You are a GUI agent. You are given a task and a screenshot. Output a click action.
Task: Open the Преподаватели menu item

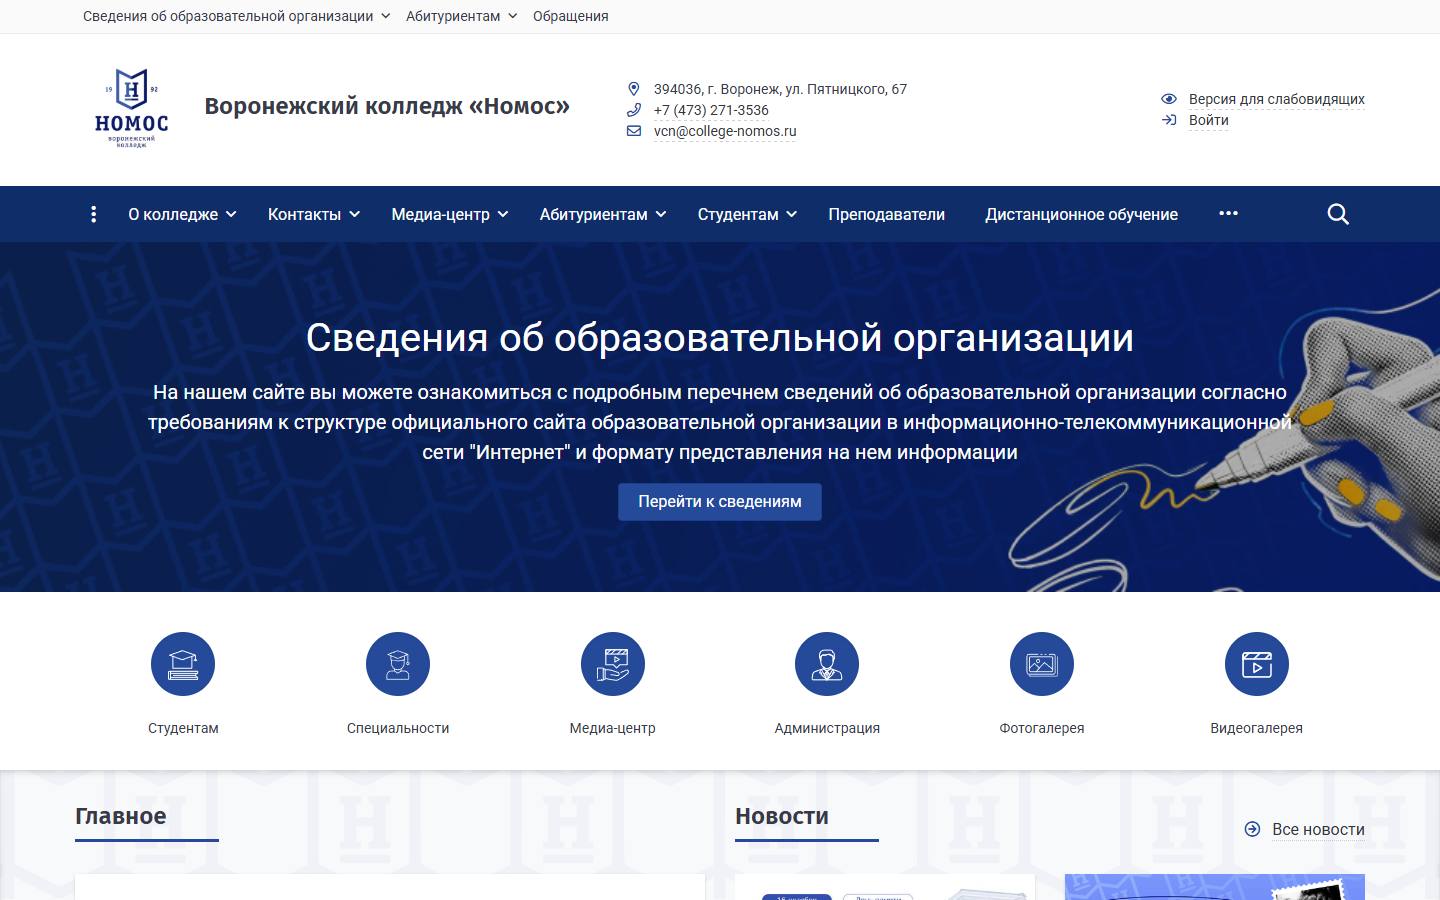pyautogui.click(x=887, y=214)
